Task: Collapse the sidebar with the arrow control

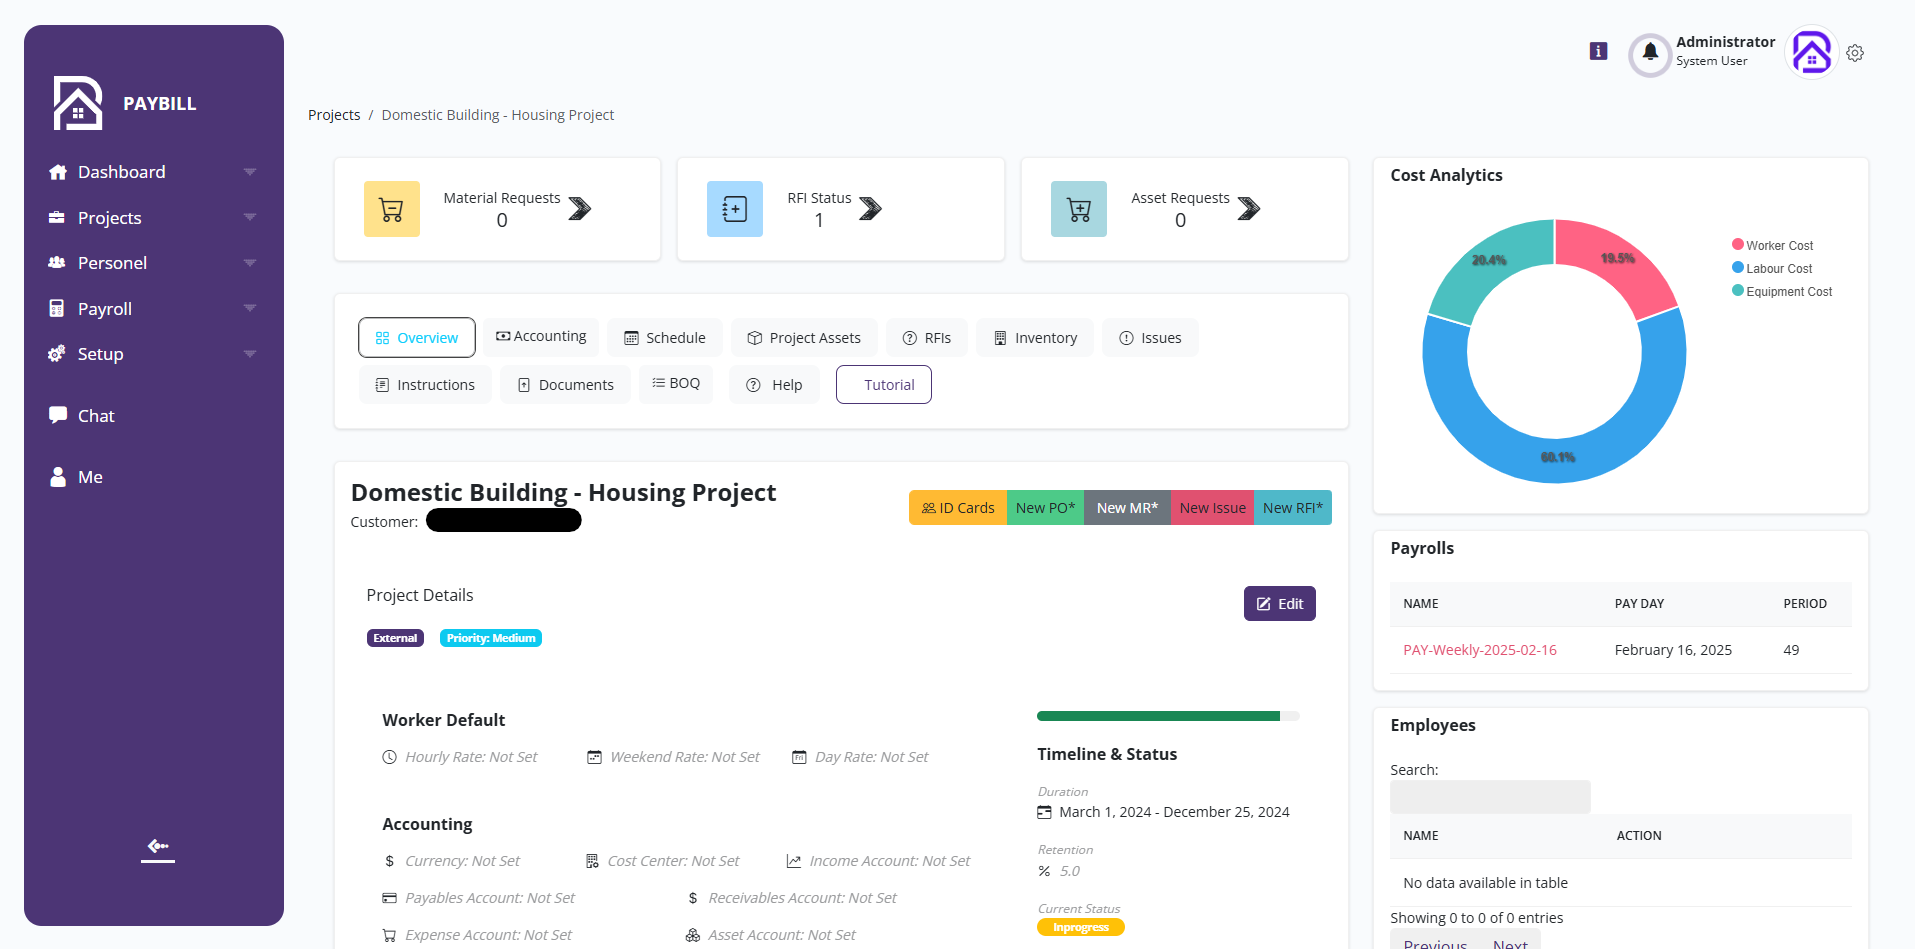Action: tap(157, 848)
